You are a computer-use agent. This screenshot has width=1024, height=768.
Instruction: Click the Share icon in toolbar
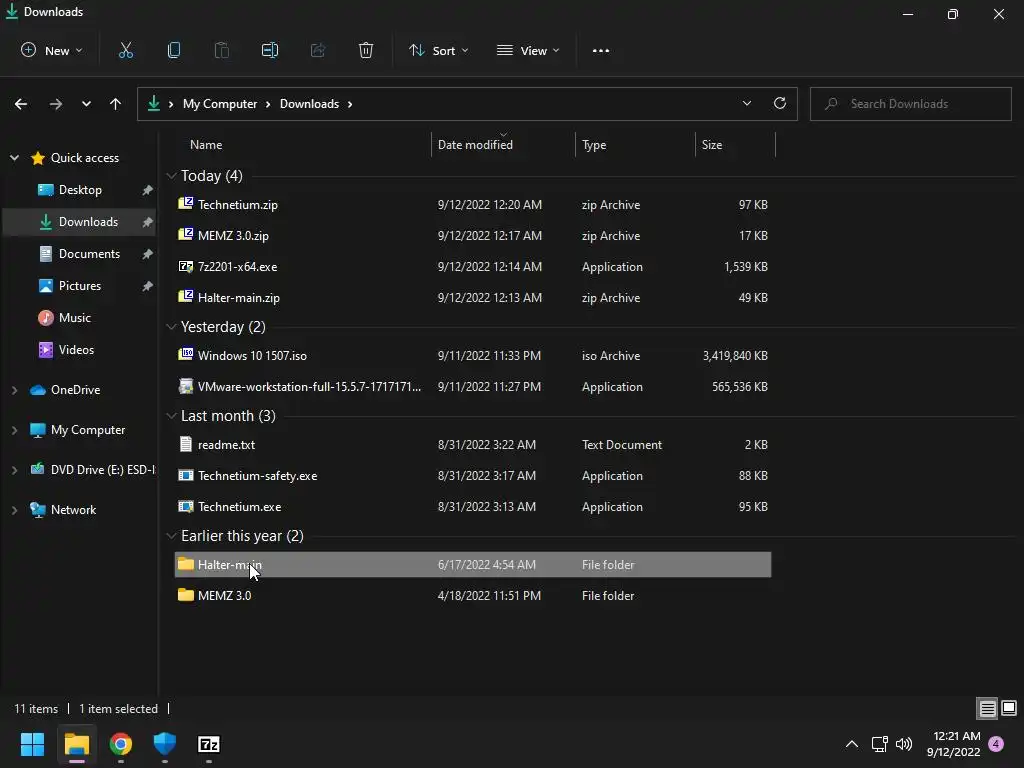pyautogui.click(x=318, y=50)
